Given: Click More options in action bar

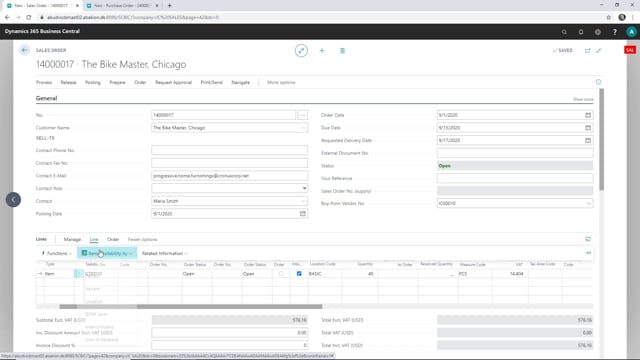Looking at the screenshot, I should click(x=281, y=82).
